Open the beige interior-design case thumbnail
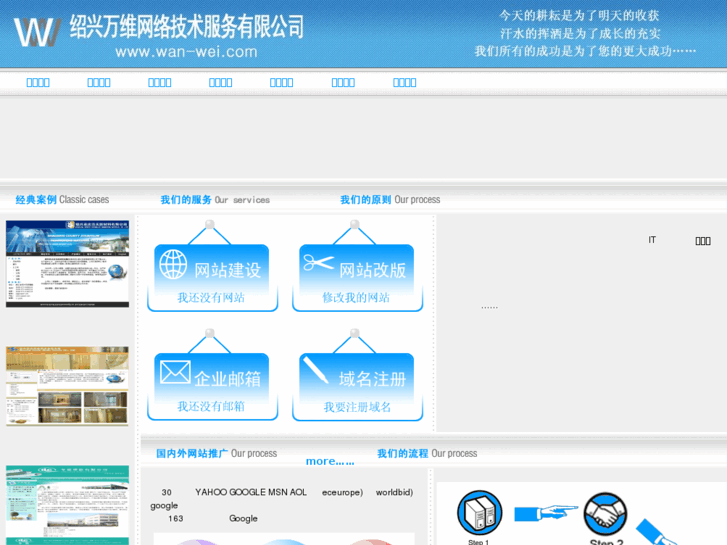This screenshot has width=727, height=545. coord(68,386)
